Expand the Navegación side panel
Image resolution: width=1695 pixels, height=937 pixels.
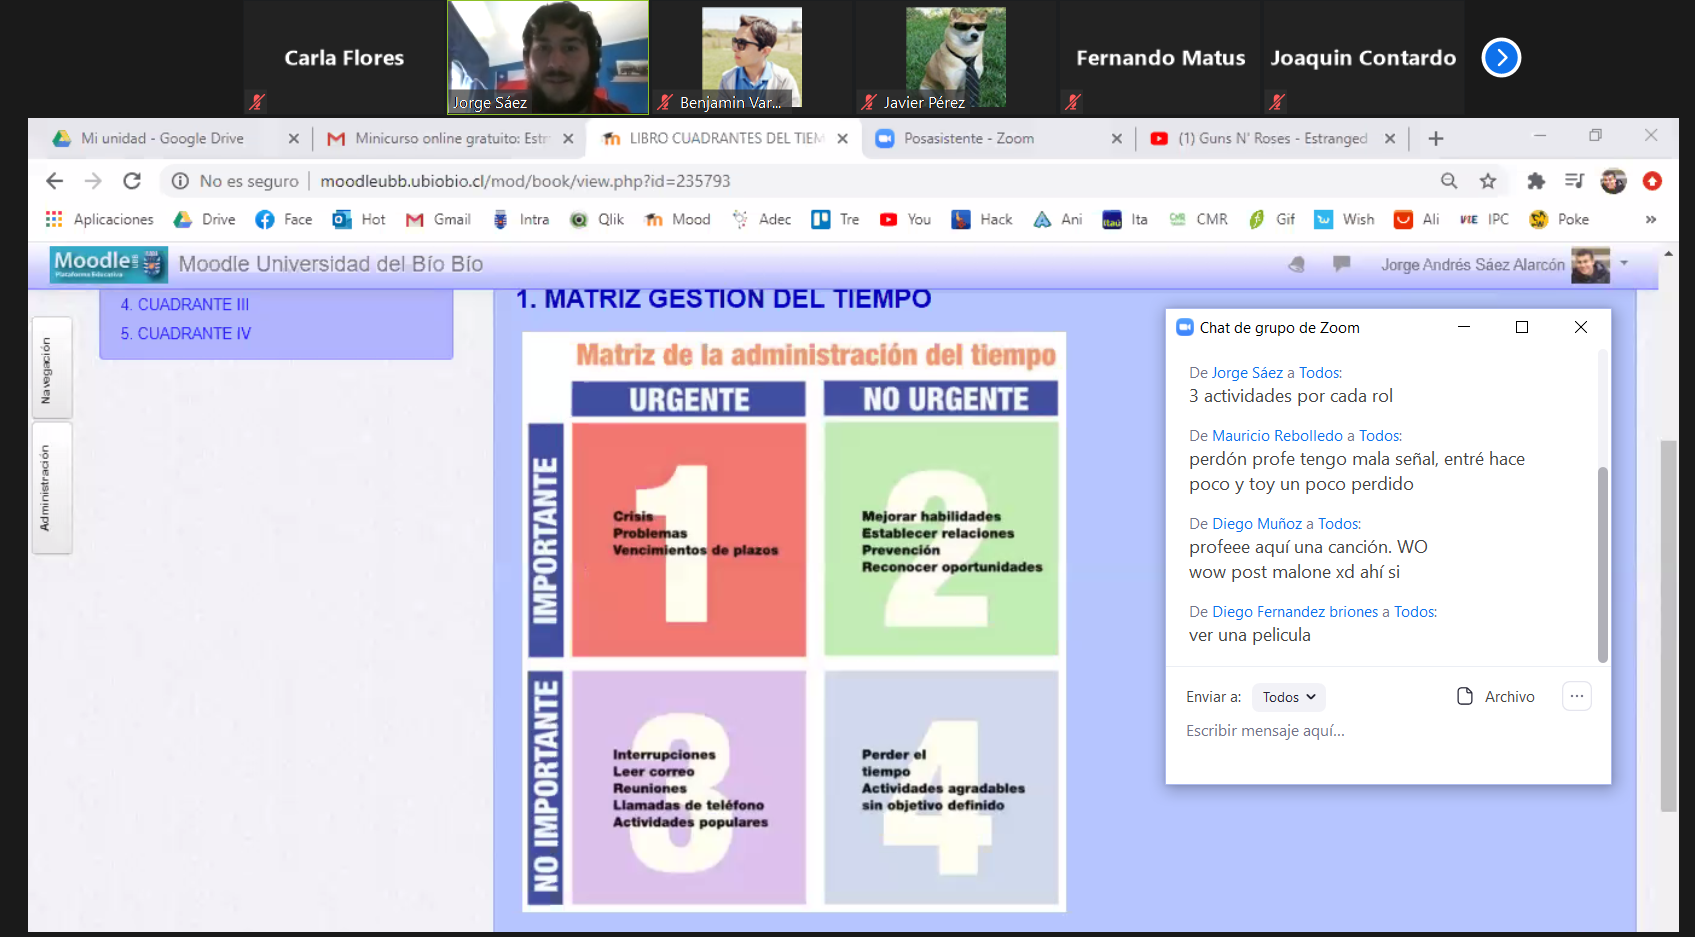point(46,369)
